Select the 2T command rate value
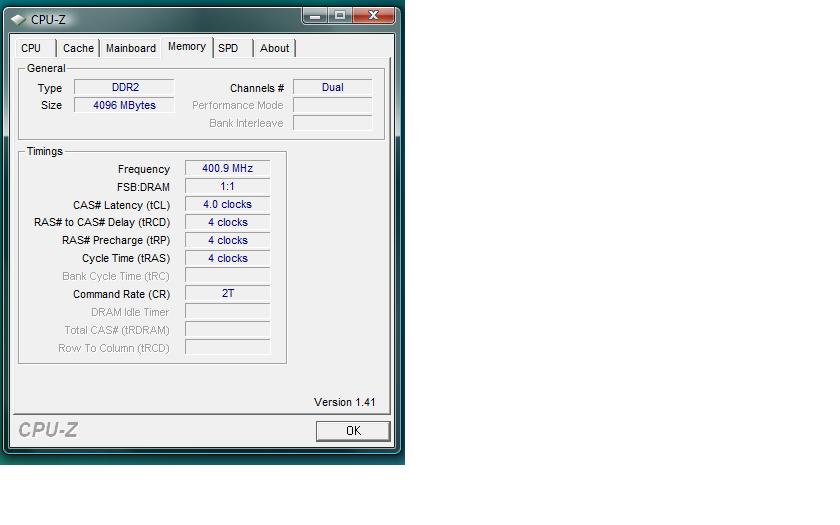840x525 pixels. click(x=228, y=294)
